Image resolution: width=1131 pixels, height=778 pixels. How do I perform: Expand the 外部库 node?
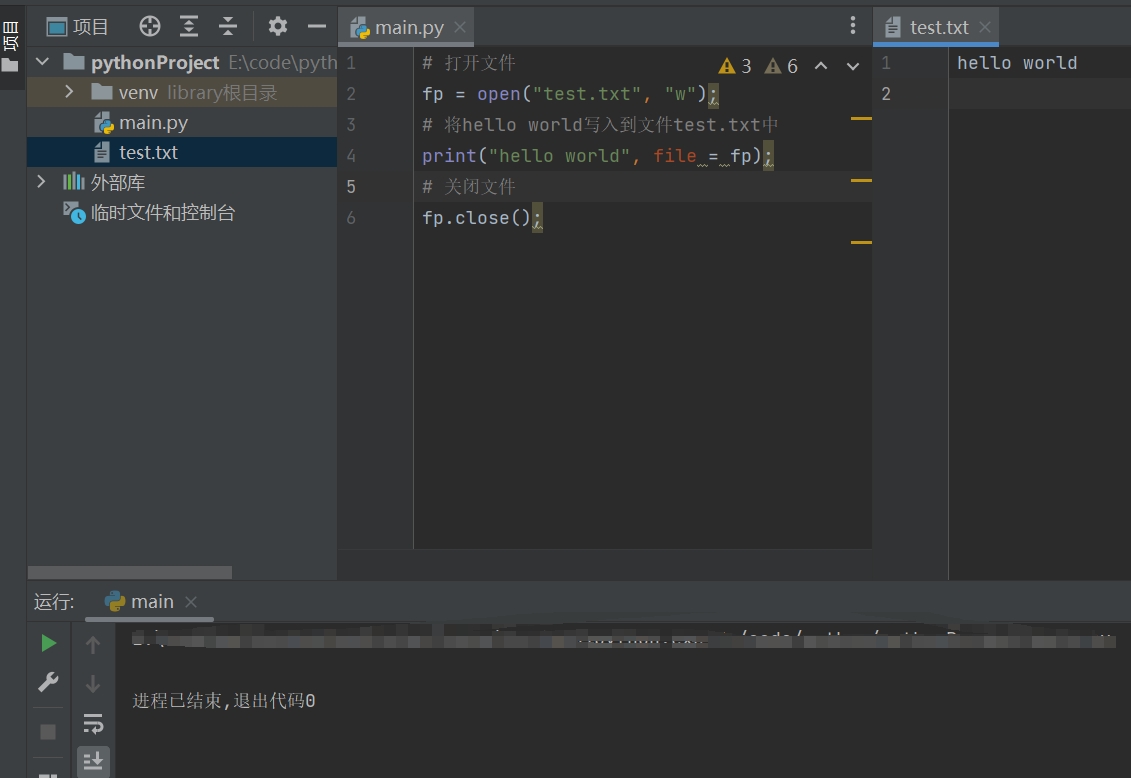pyautogui.click(x=42, y=182)
